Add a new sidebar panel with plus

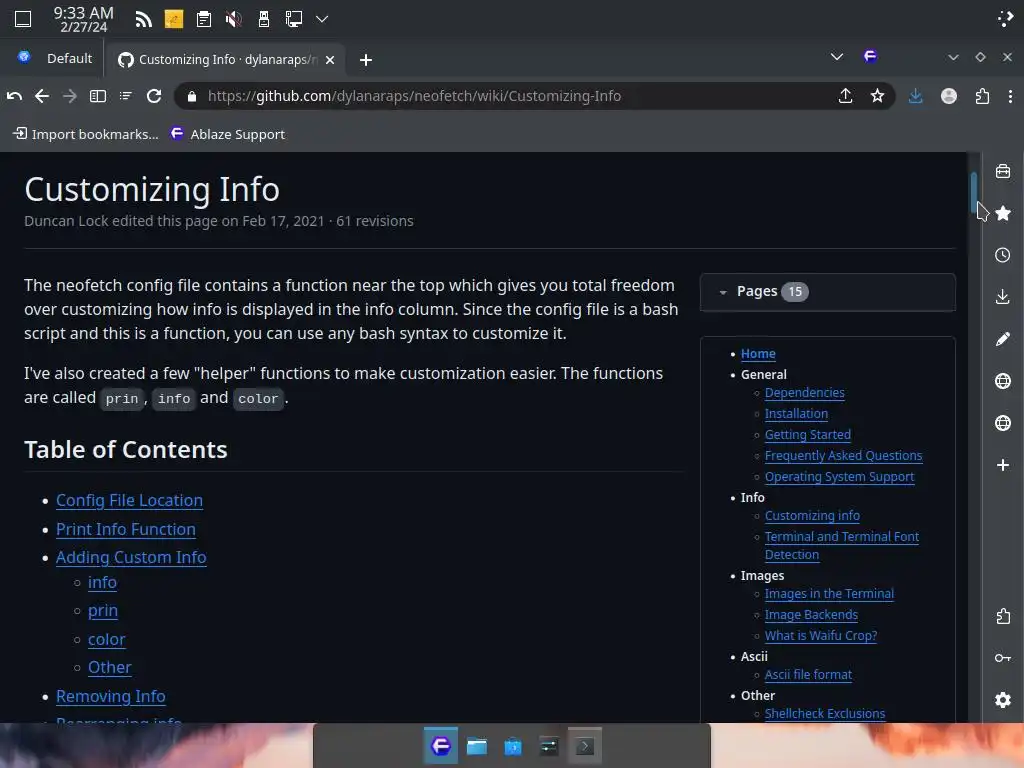[1003, 464]
